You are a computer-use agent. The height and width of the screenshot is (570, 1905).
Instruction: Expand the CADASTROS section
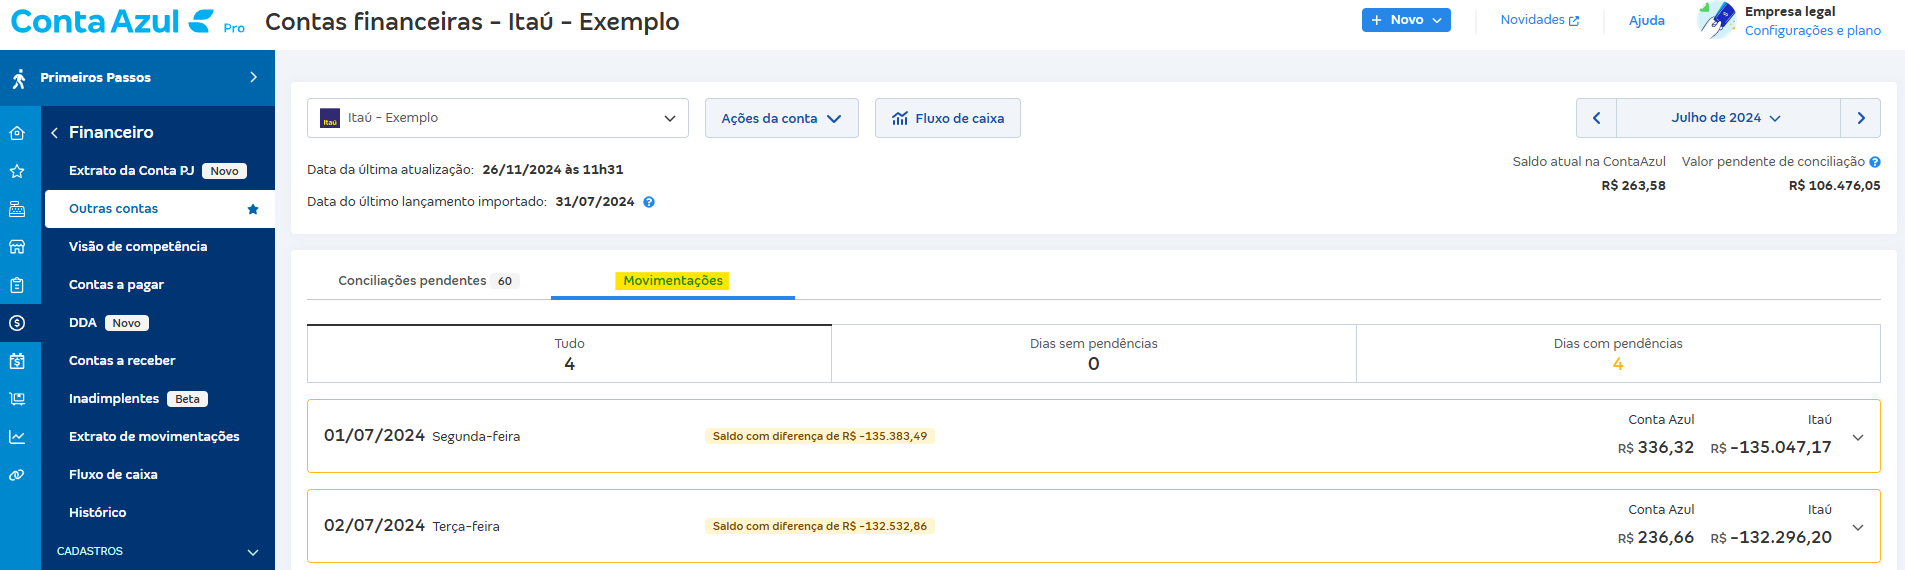pyautogui.click(x=253, y=552)
